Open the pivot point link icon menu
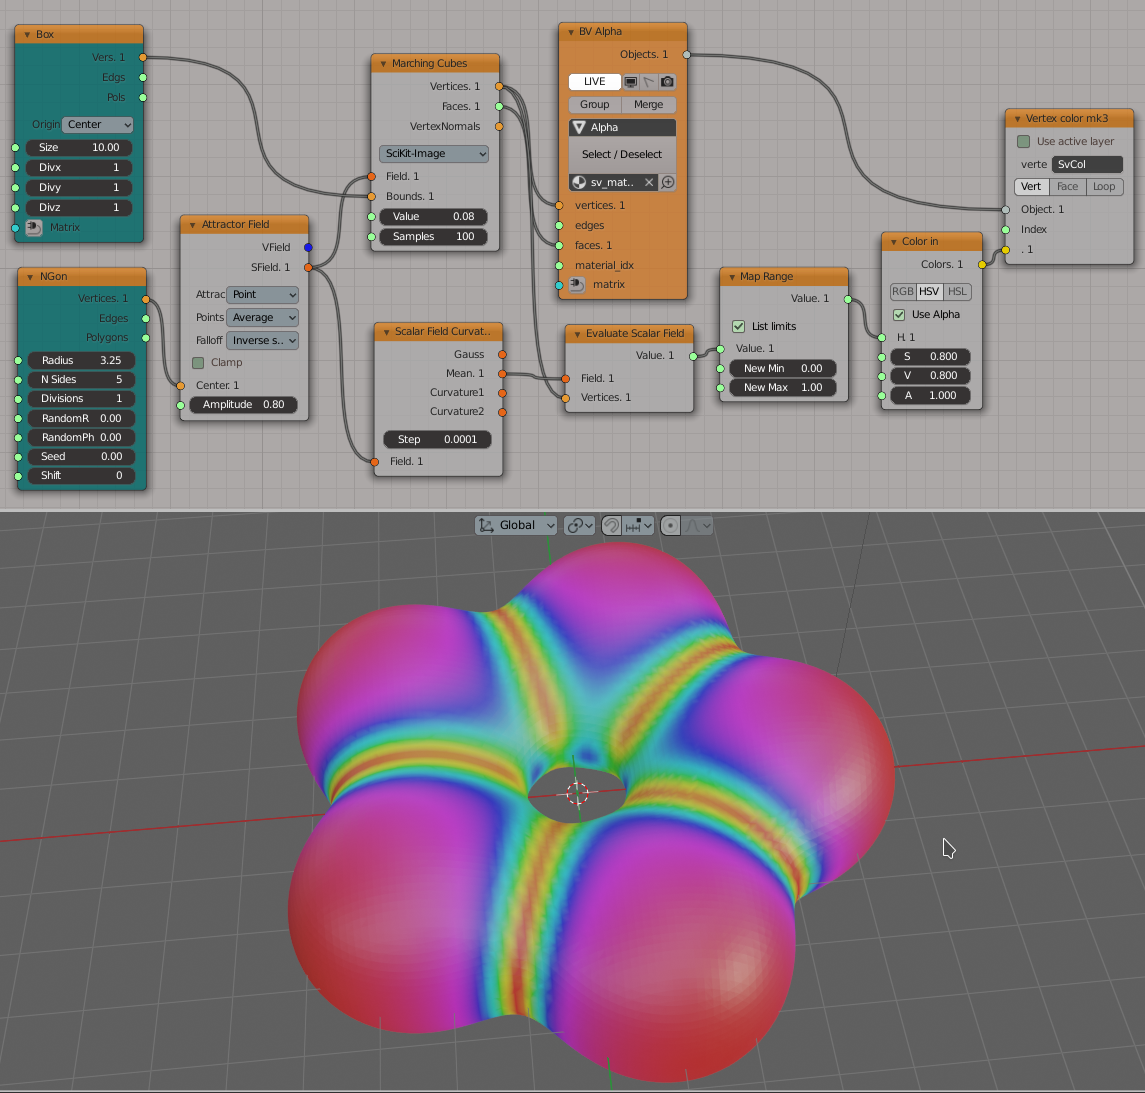This screenshot has width=1145, height=1093. pos(580,525)
